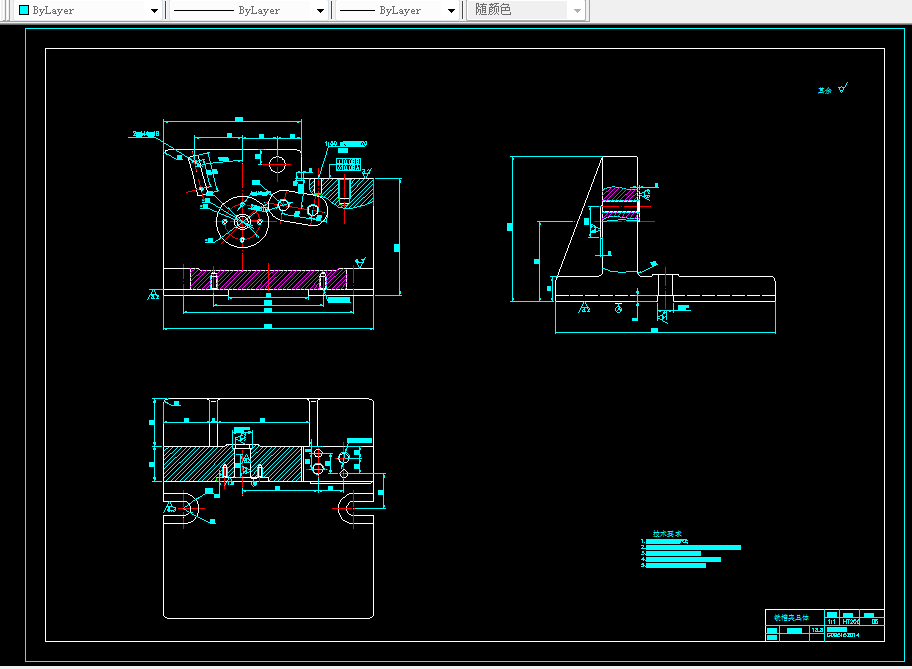Select the part name text in the title block
The height and width of the screenshot is (669, 912).
click(791, 618)
